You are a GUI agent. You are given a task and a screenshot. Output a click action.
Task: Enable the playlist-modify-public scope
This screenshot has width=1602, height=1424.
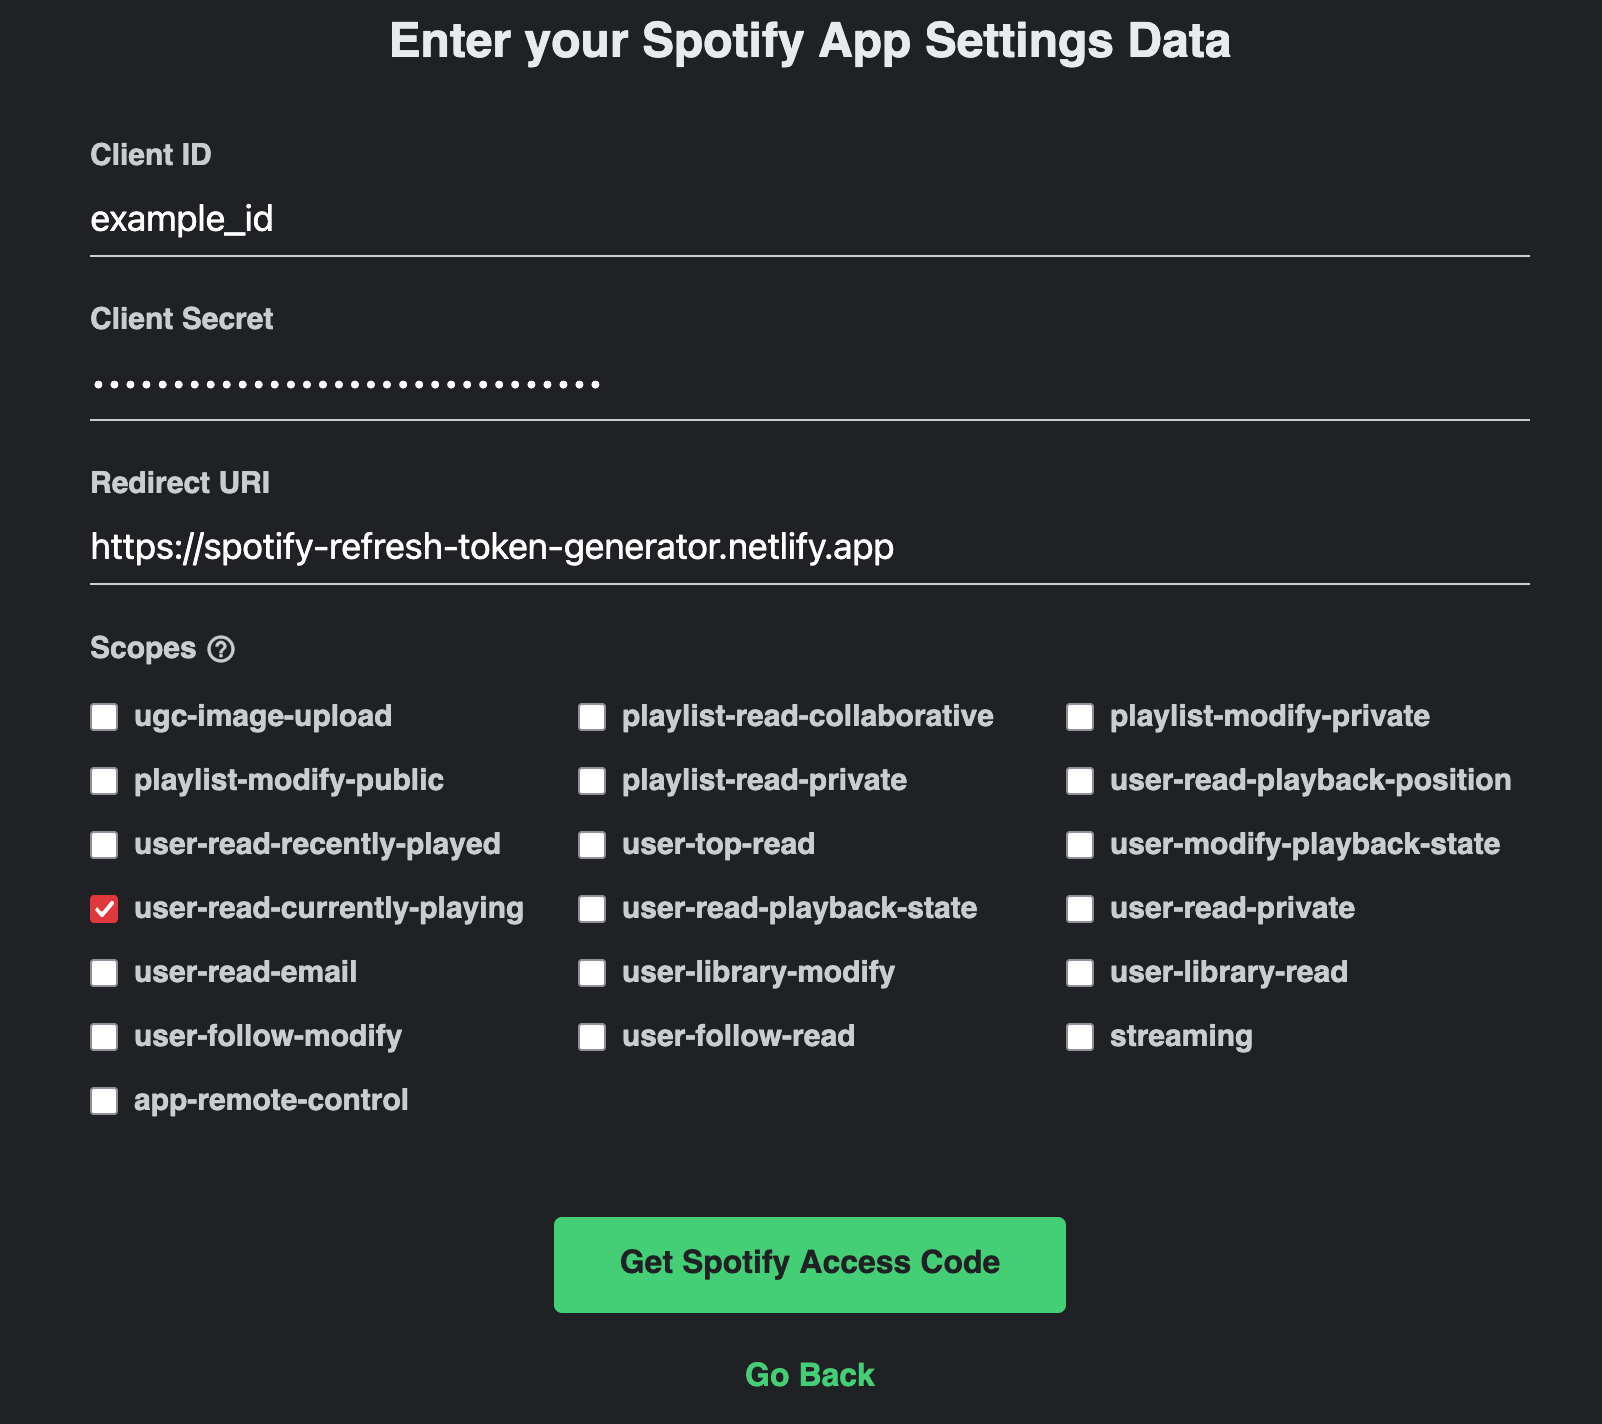[x=104, y=781]
